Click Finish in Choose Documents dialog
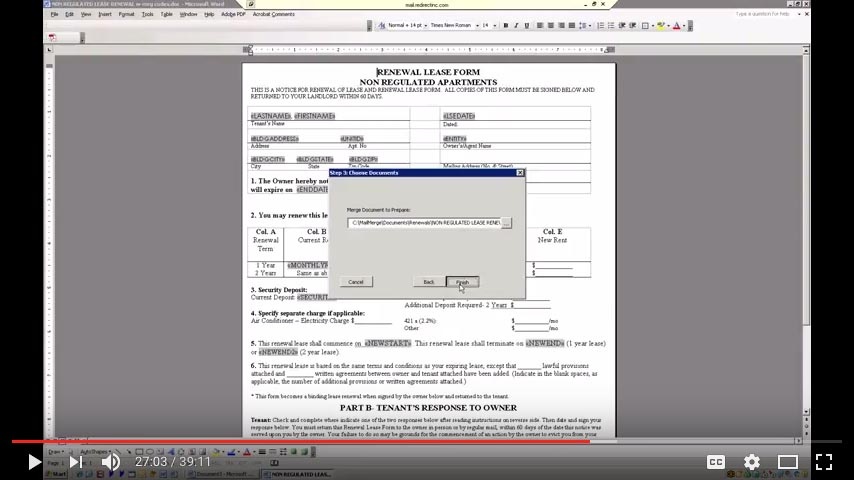854x480 pixels. [462, 282]
